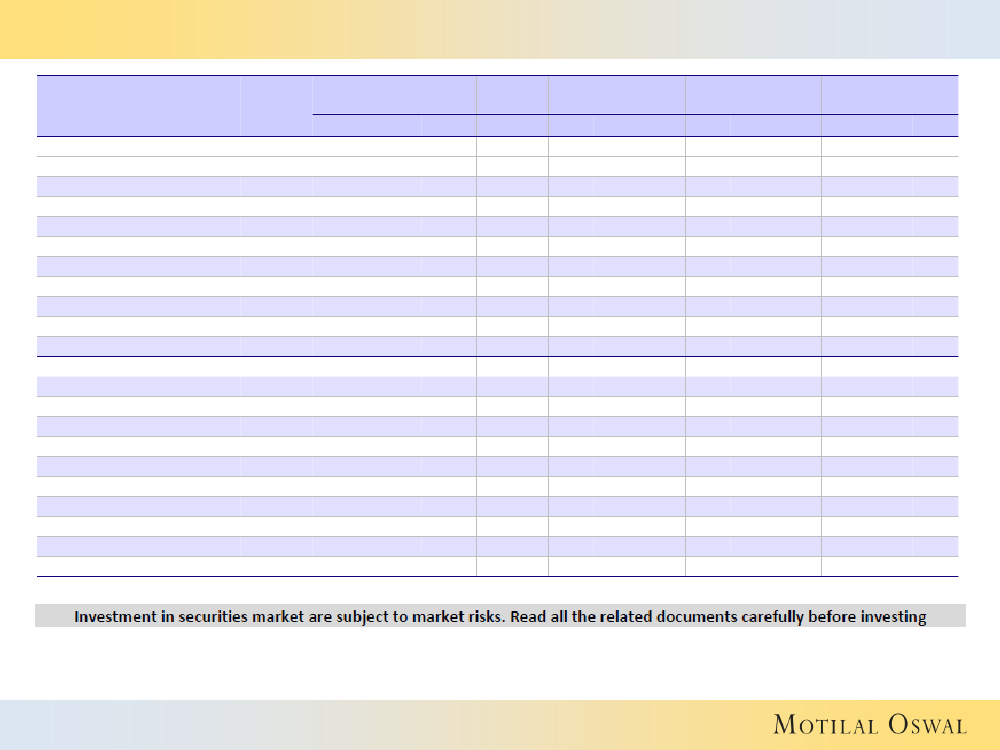
Task: Click the second header column cell of table
Action: pyautogui.click(x=276, y=105)
